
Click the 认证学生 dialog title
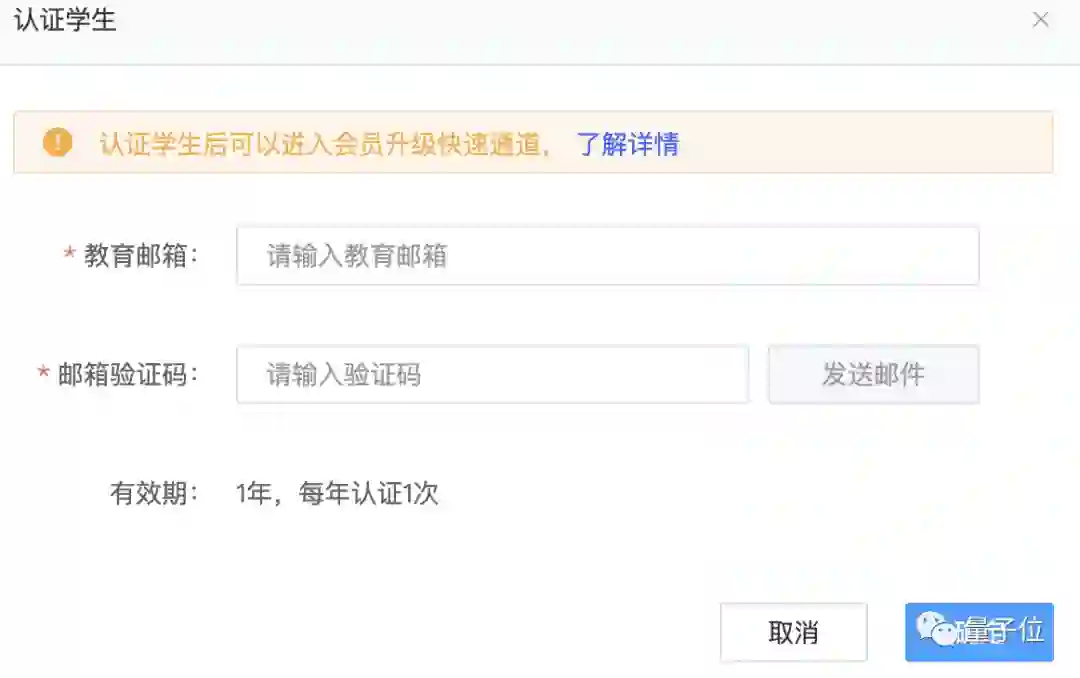[65, 21]
